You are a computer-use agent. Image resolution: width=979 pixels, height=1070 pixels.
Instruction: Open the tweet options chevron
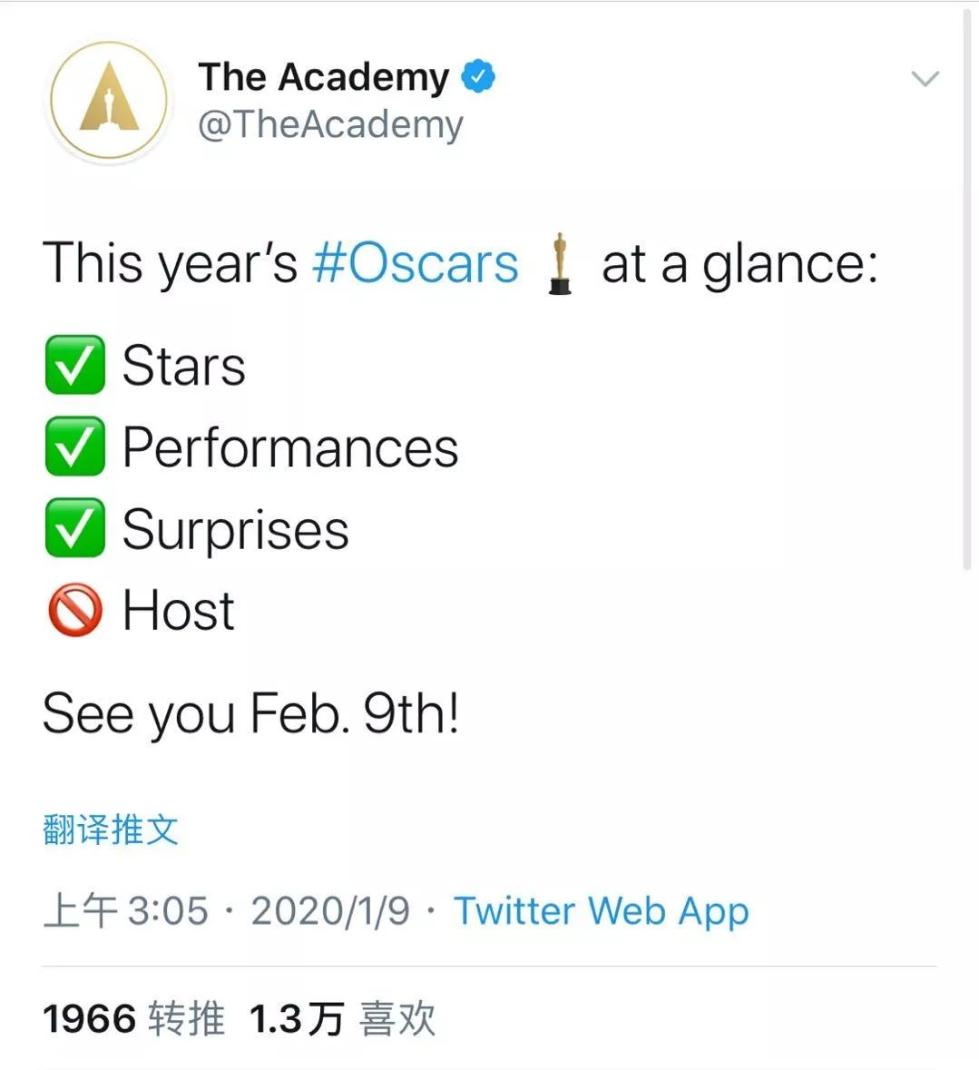pos(927,78)
